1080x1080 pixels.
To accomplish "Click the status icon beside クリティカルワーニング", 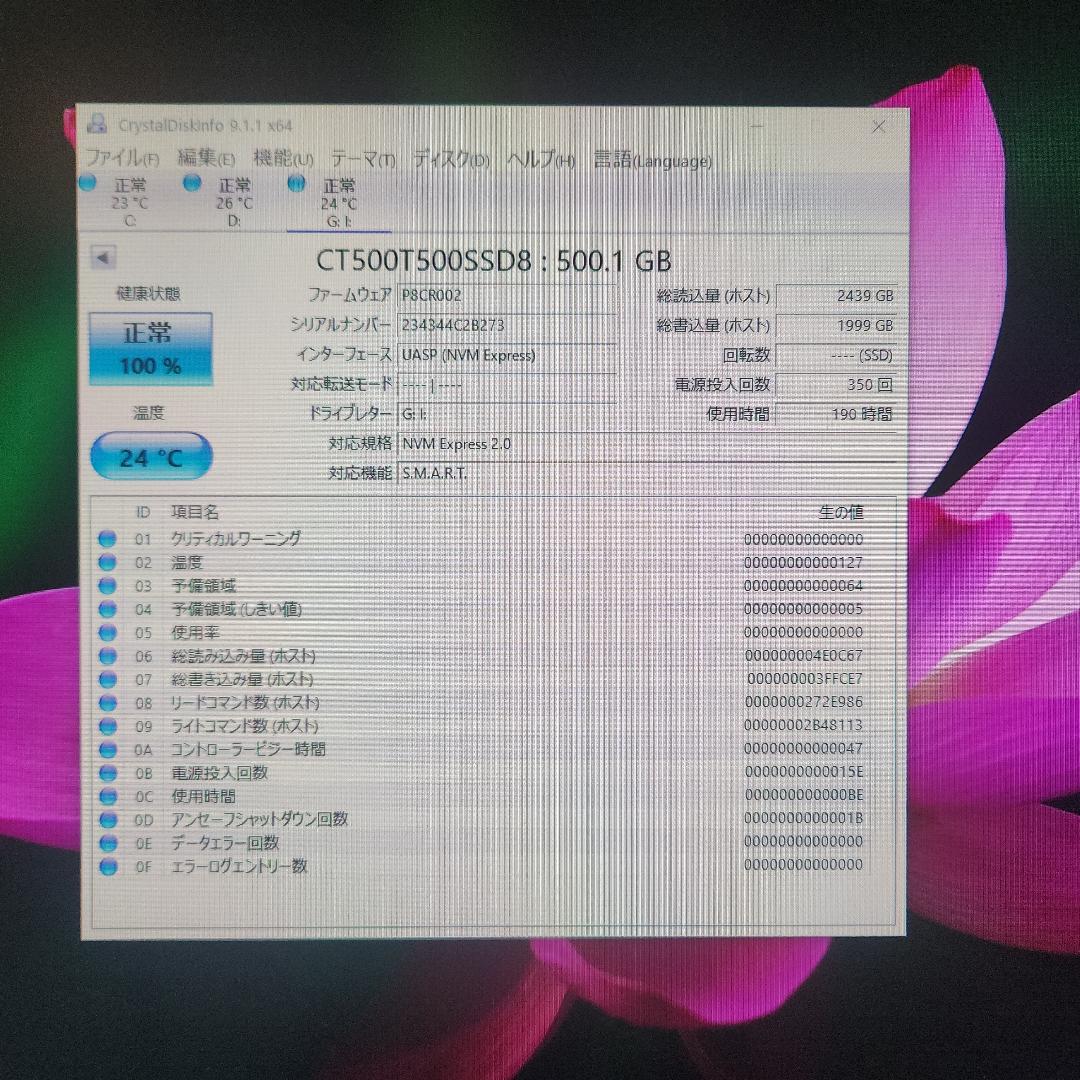I will [107, 538].
